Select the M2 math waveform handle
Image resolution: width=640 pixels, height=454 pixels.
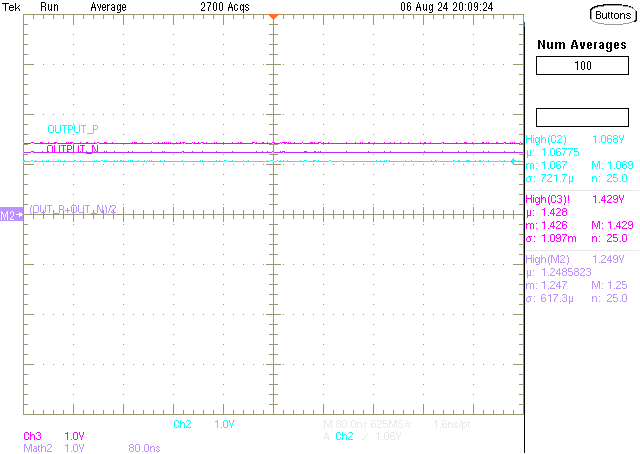(x=11, y=215)
